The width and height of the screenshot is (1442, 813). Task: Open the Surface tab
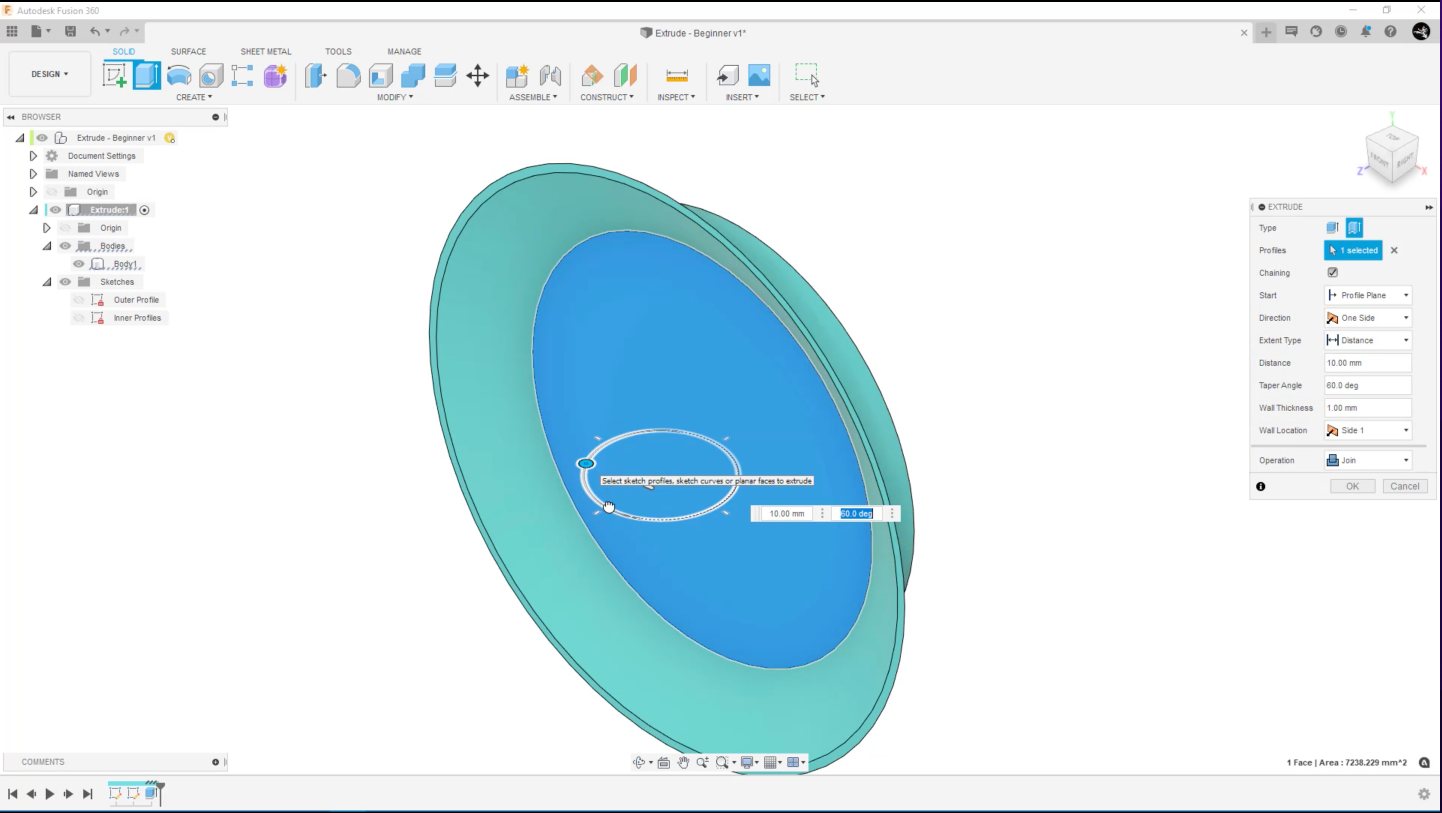pos(188,52)
